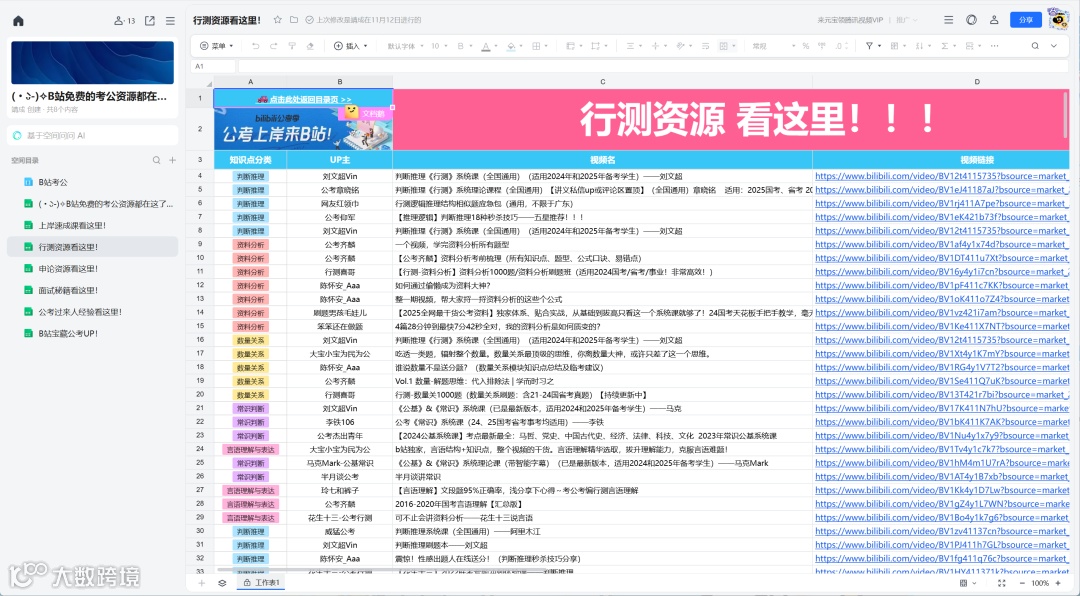
Task: Open the outline list icon near share
Action: tap(948, 20)
